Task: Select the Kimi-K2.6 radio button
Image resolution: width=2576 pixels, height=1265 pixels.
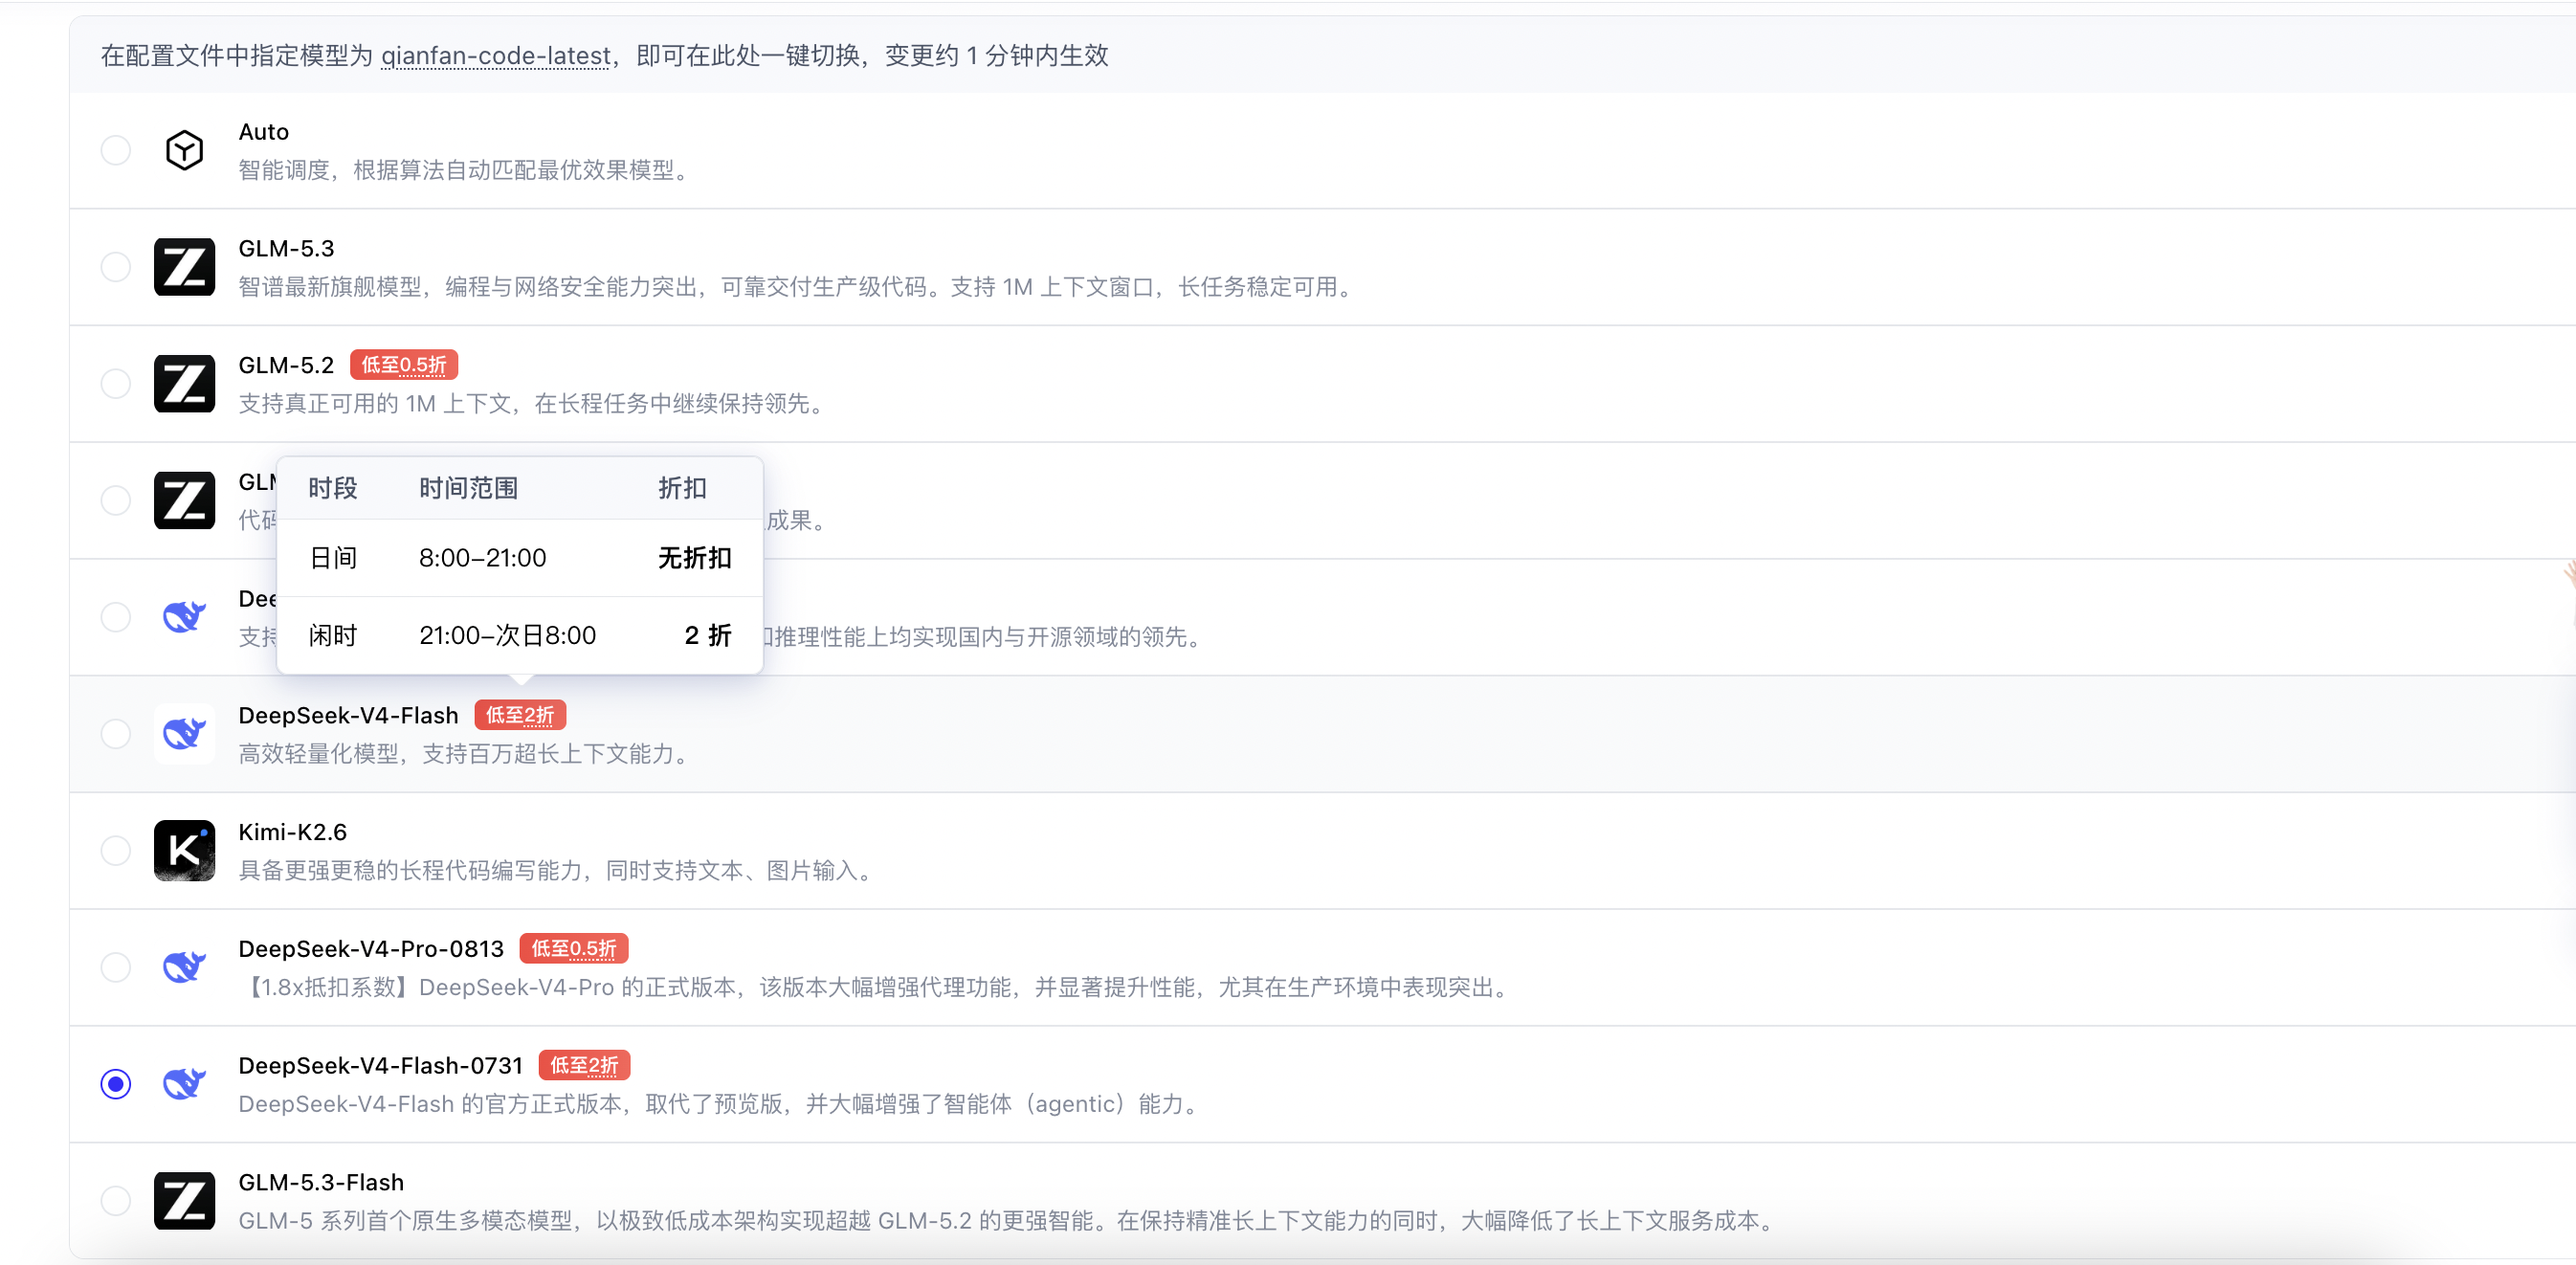Action: point(116,851)
